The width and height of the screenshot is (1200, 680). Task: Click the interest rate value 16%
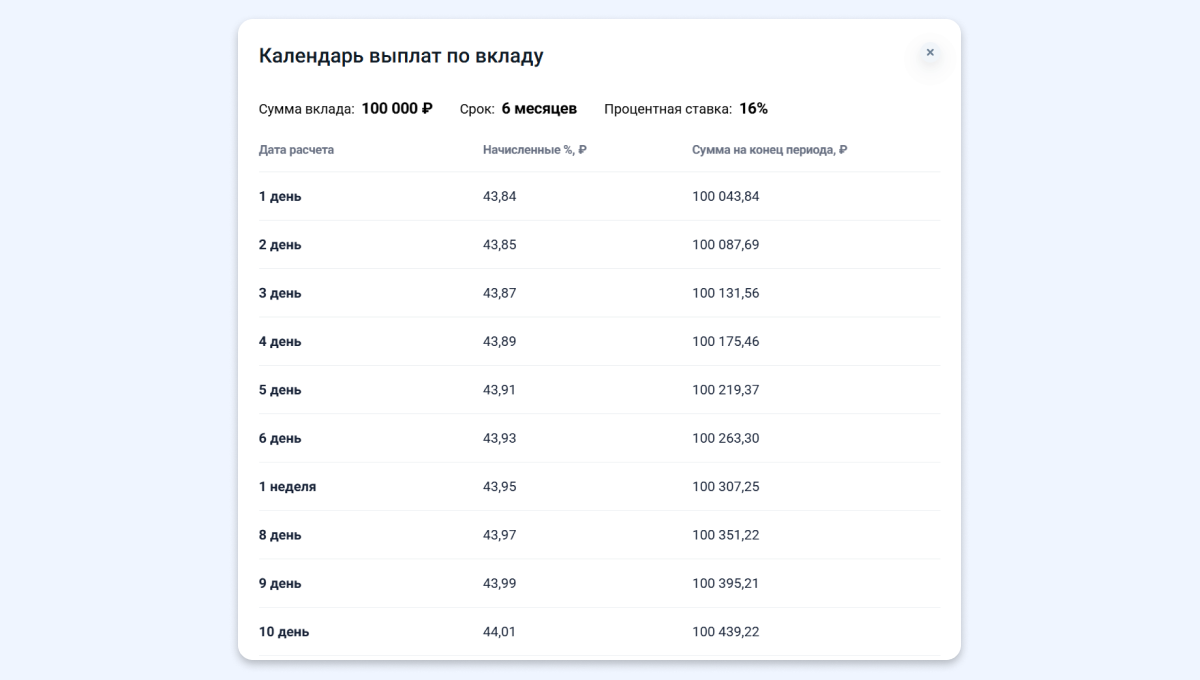tap(753, 109)
